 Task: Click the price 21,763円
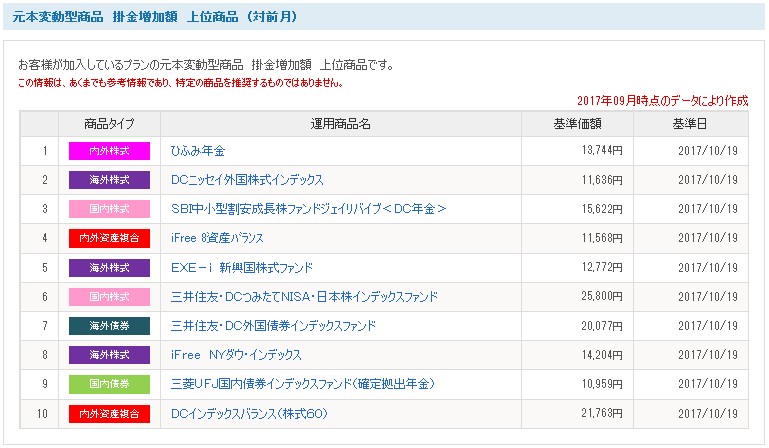coord(602,413)
